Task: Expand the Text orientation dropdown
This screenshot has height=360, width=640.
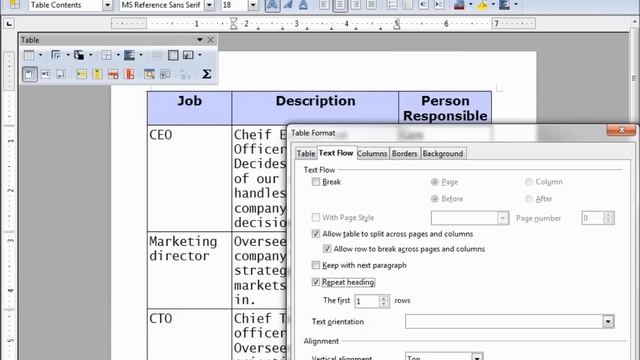Action: click(x=608, y=322)
